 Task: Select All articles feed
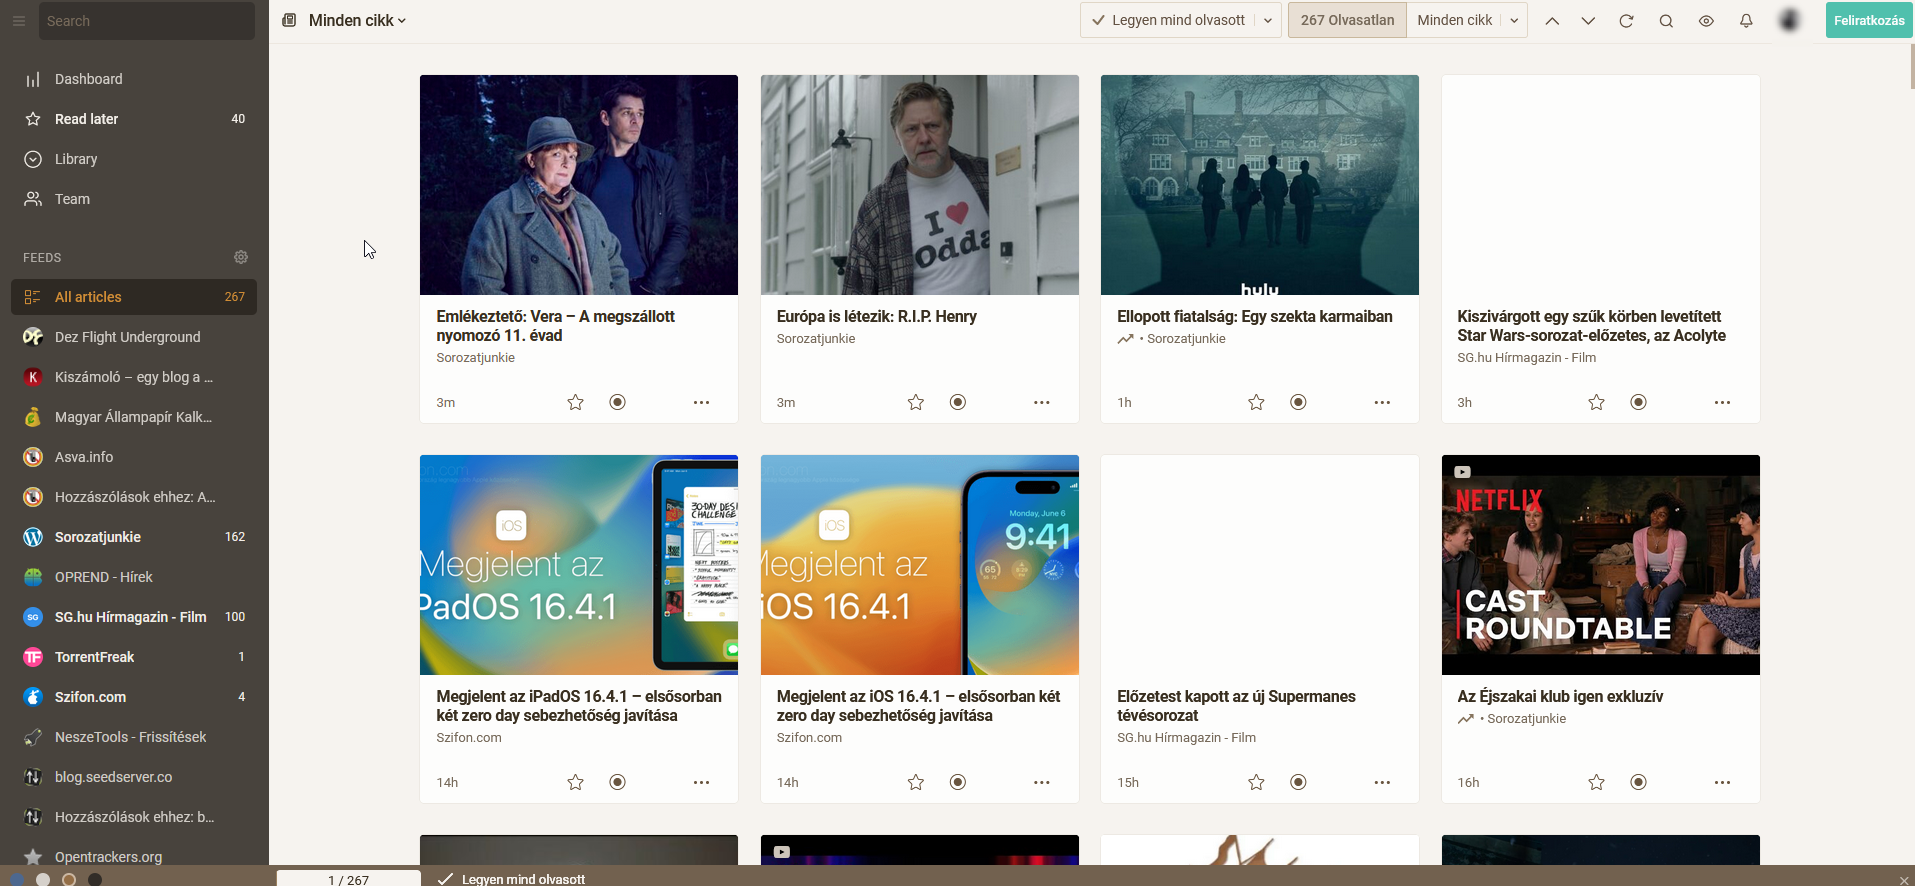click(x=134, y=297)
